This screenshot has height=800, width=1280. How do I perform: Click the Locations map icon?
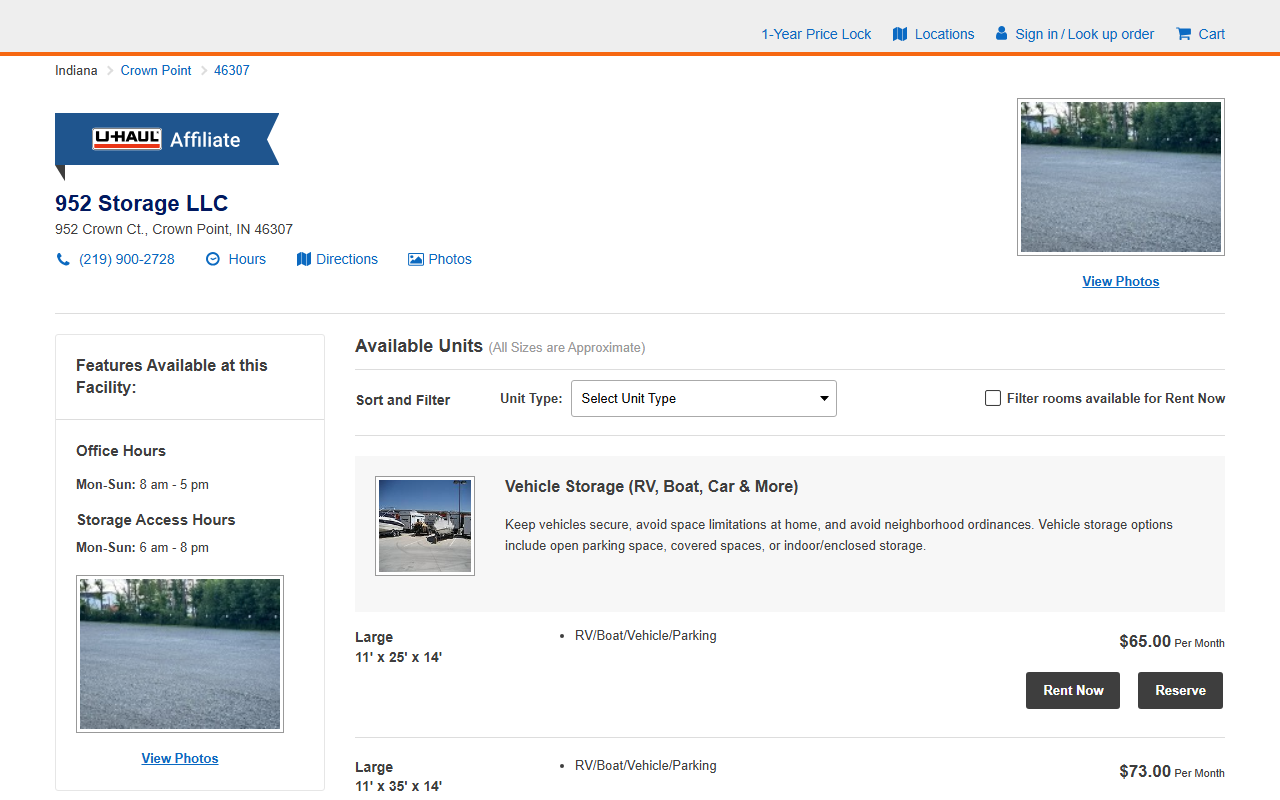click(900, 34)
